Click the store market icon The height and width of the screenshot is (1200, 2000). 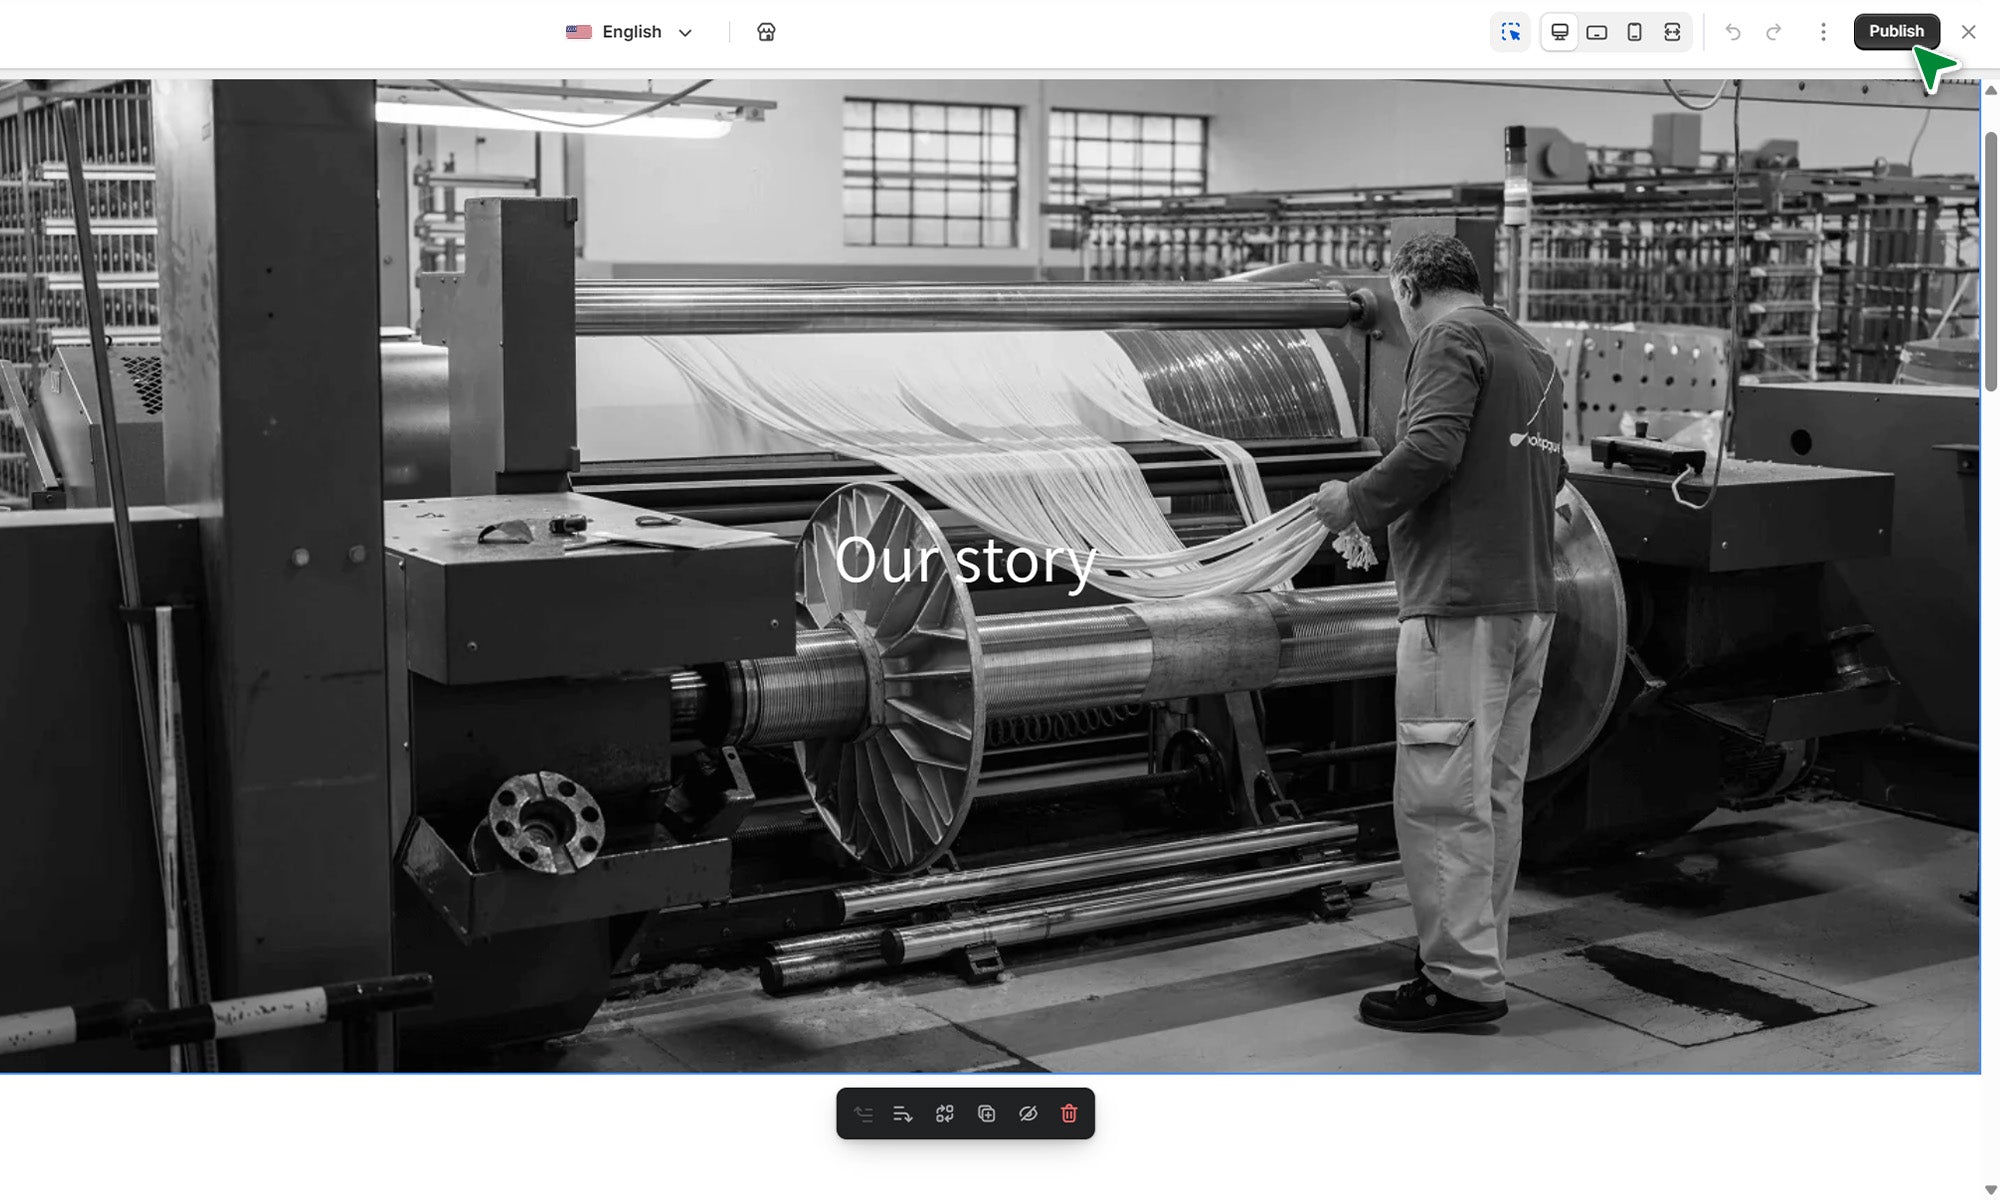766,32
